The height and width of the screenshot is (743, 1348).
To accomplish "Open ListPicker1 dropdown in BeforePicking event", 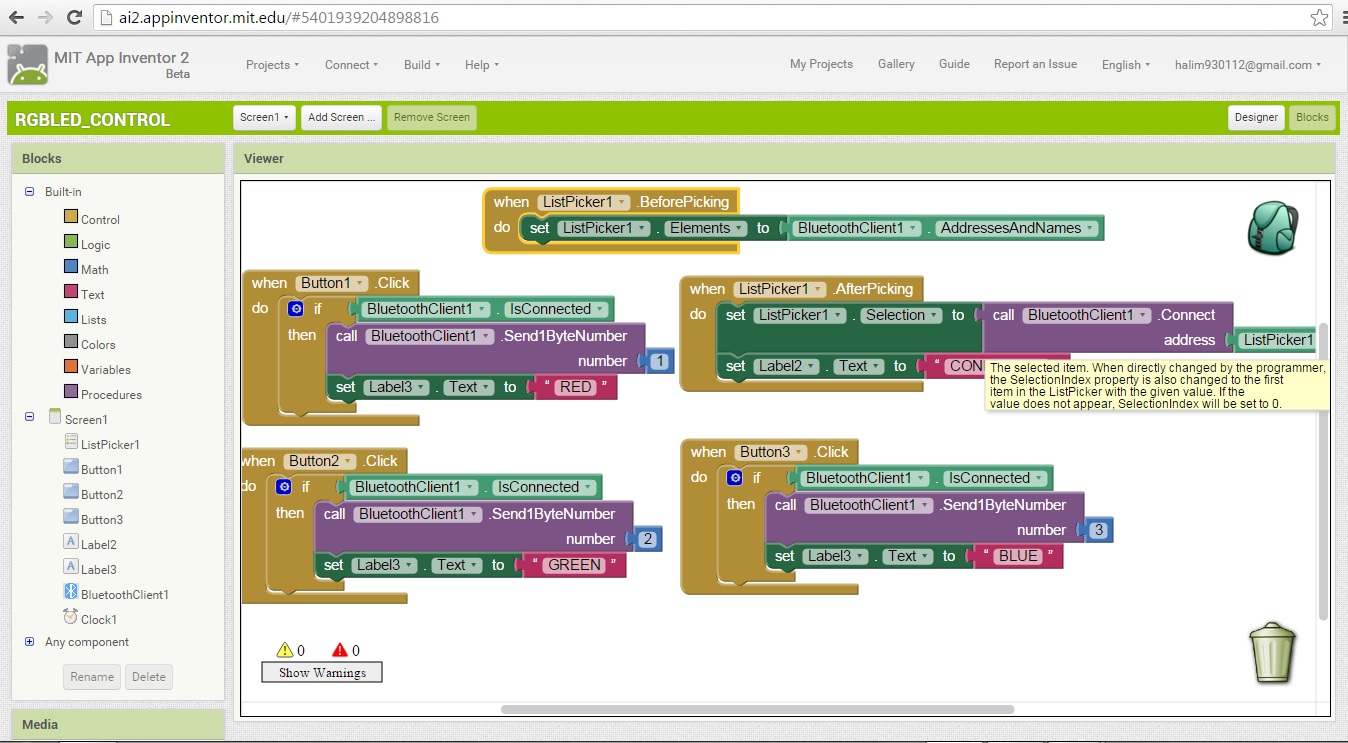I will (x=584, y=202).
